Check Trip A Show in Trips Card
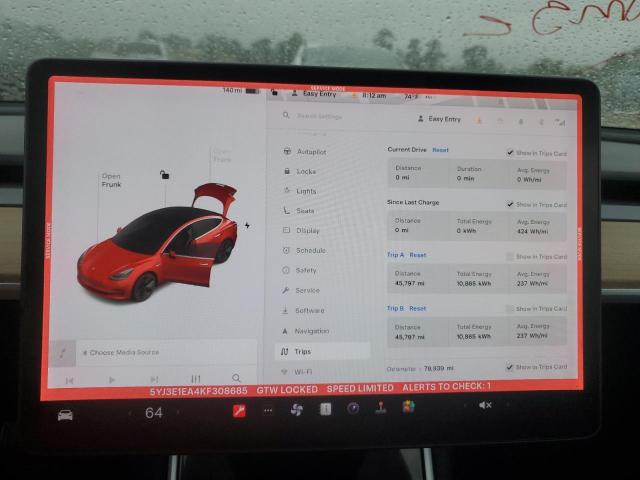This screenshot has width=640, height=480. coord(509,256)
